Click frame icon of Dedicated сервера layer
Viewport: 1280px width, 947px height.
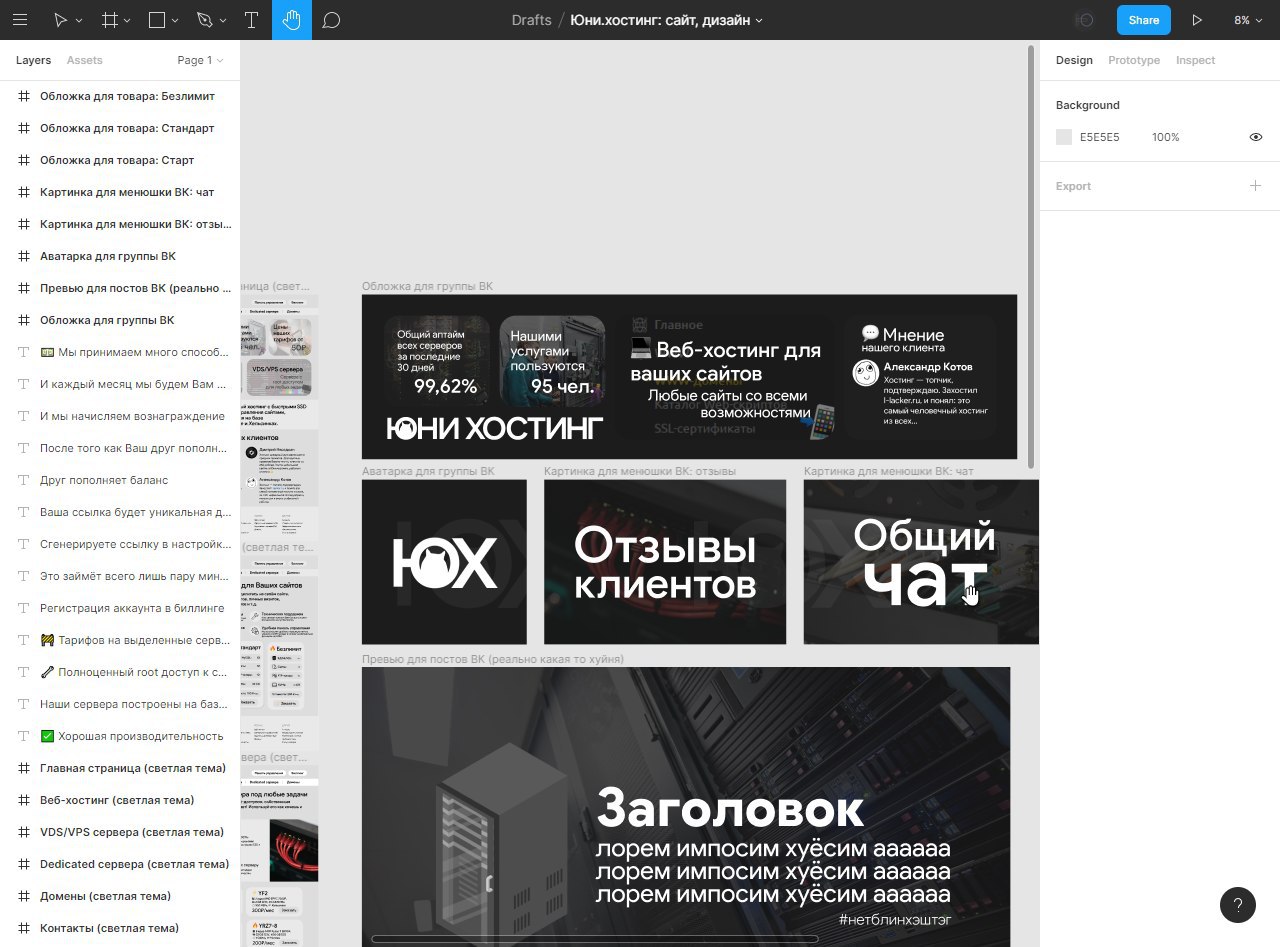tap(24, 864)
